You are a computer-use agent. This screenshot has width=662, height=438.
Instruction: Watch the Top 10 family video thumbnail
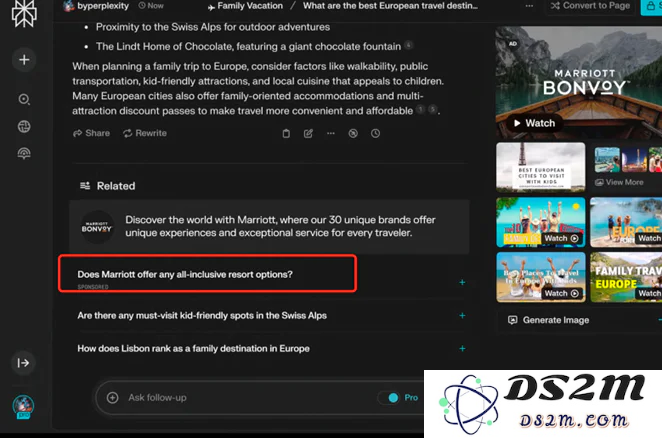point(541,222)
